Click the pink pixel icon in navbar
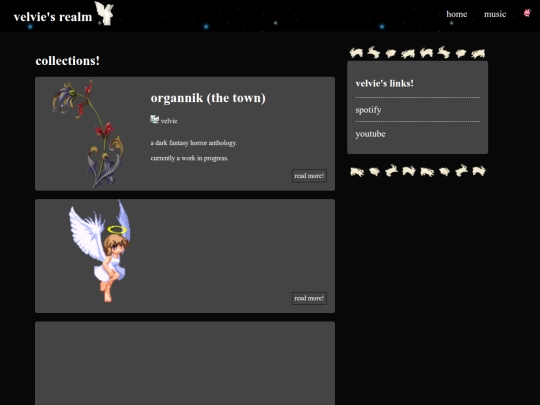This screenshot has width=540, height=405. click(x=527, y=13)
